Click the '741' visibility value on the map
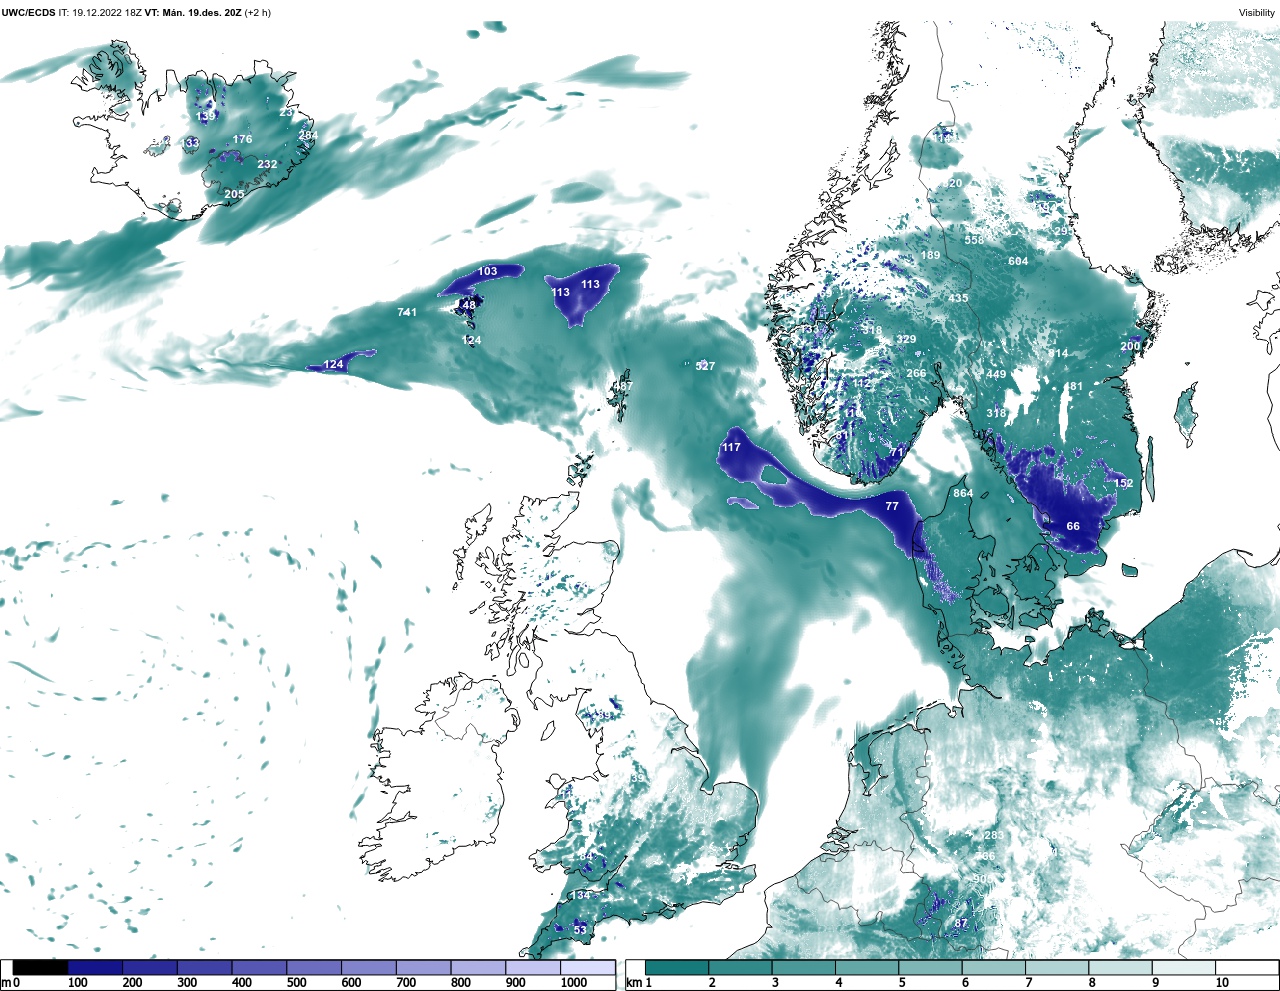 pyautogui.click(x=407, y=312)
